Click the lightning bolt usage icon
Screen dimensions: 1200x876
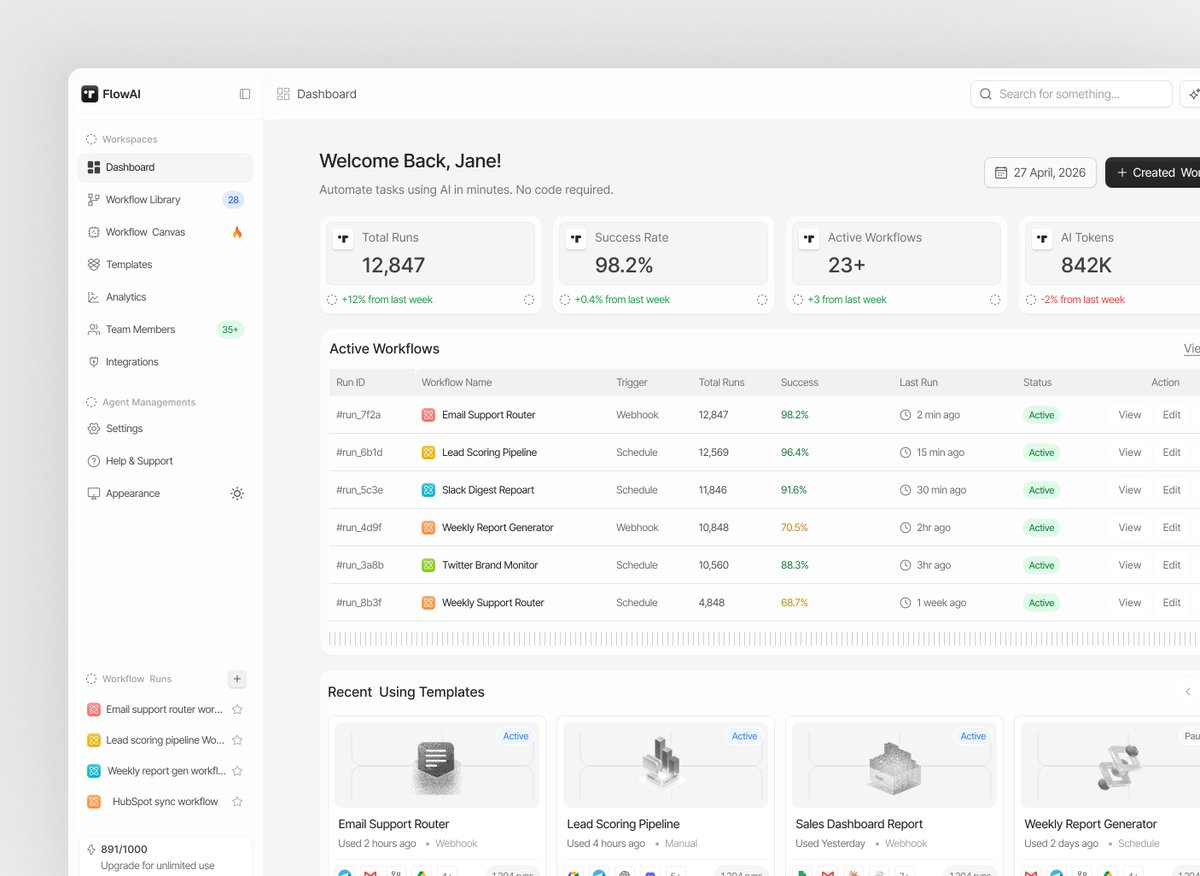(91, 849)
